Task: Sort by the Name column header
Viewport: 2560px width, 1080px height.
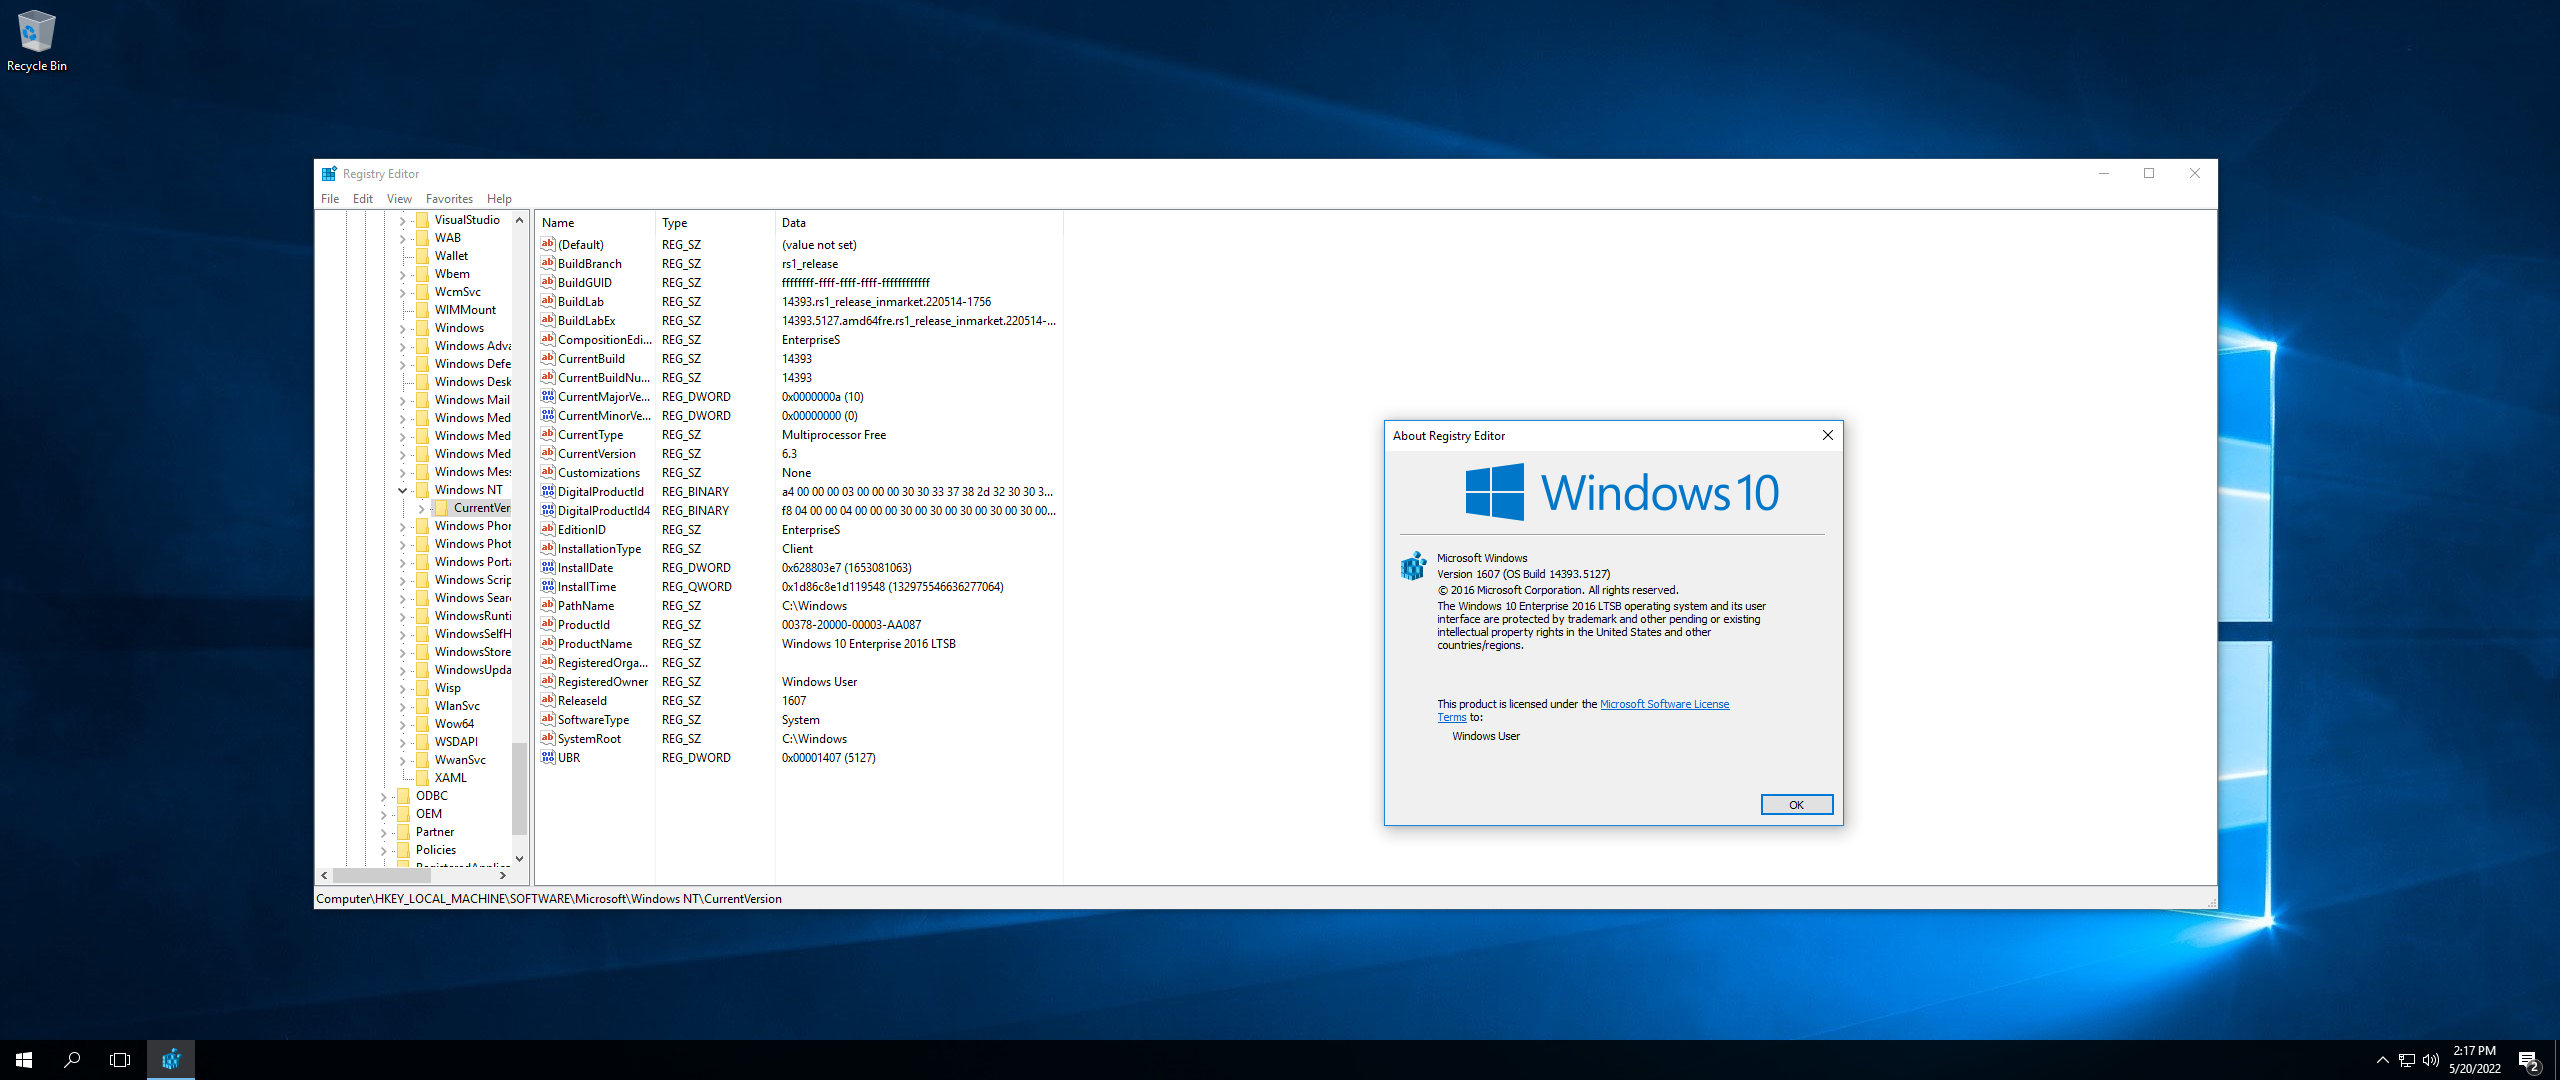Action: [x=595, y=223]
